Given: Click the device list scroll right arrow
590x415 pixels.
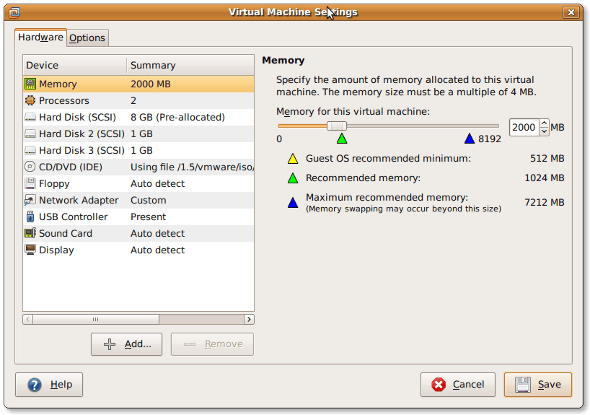Looking at the screenshot, I should (249, 319).
